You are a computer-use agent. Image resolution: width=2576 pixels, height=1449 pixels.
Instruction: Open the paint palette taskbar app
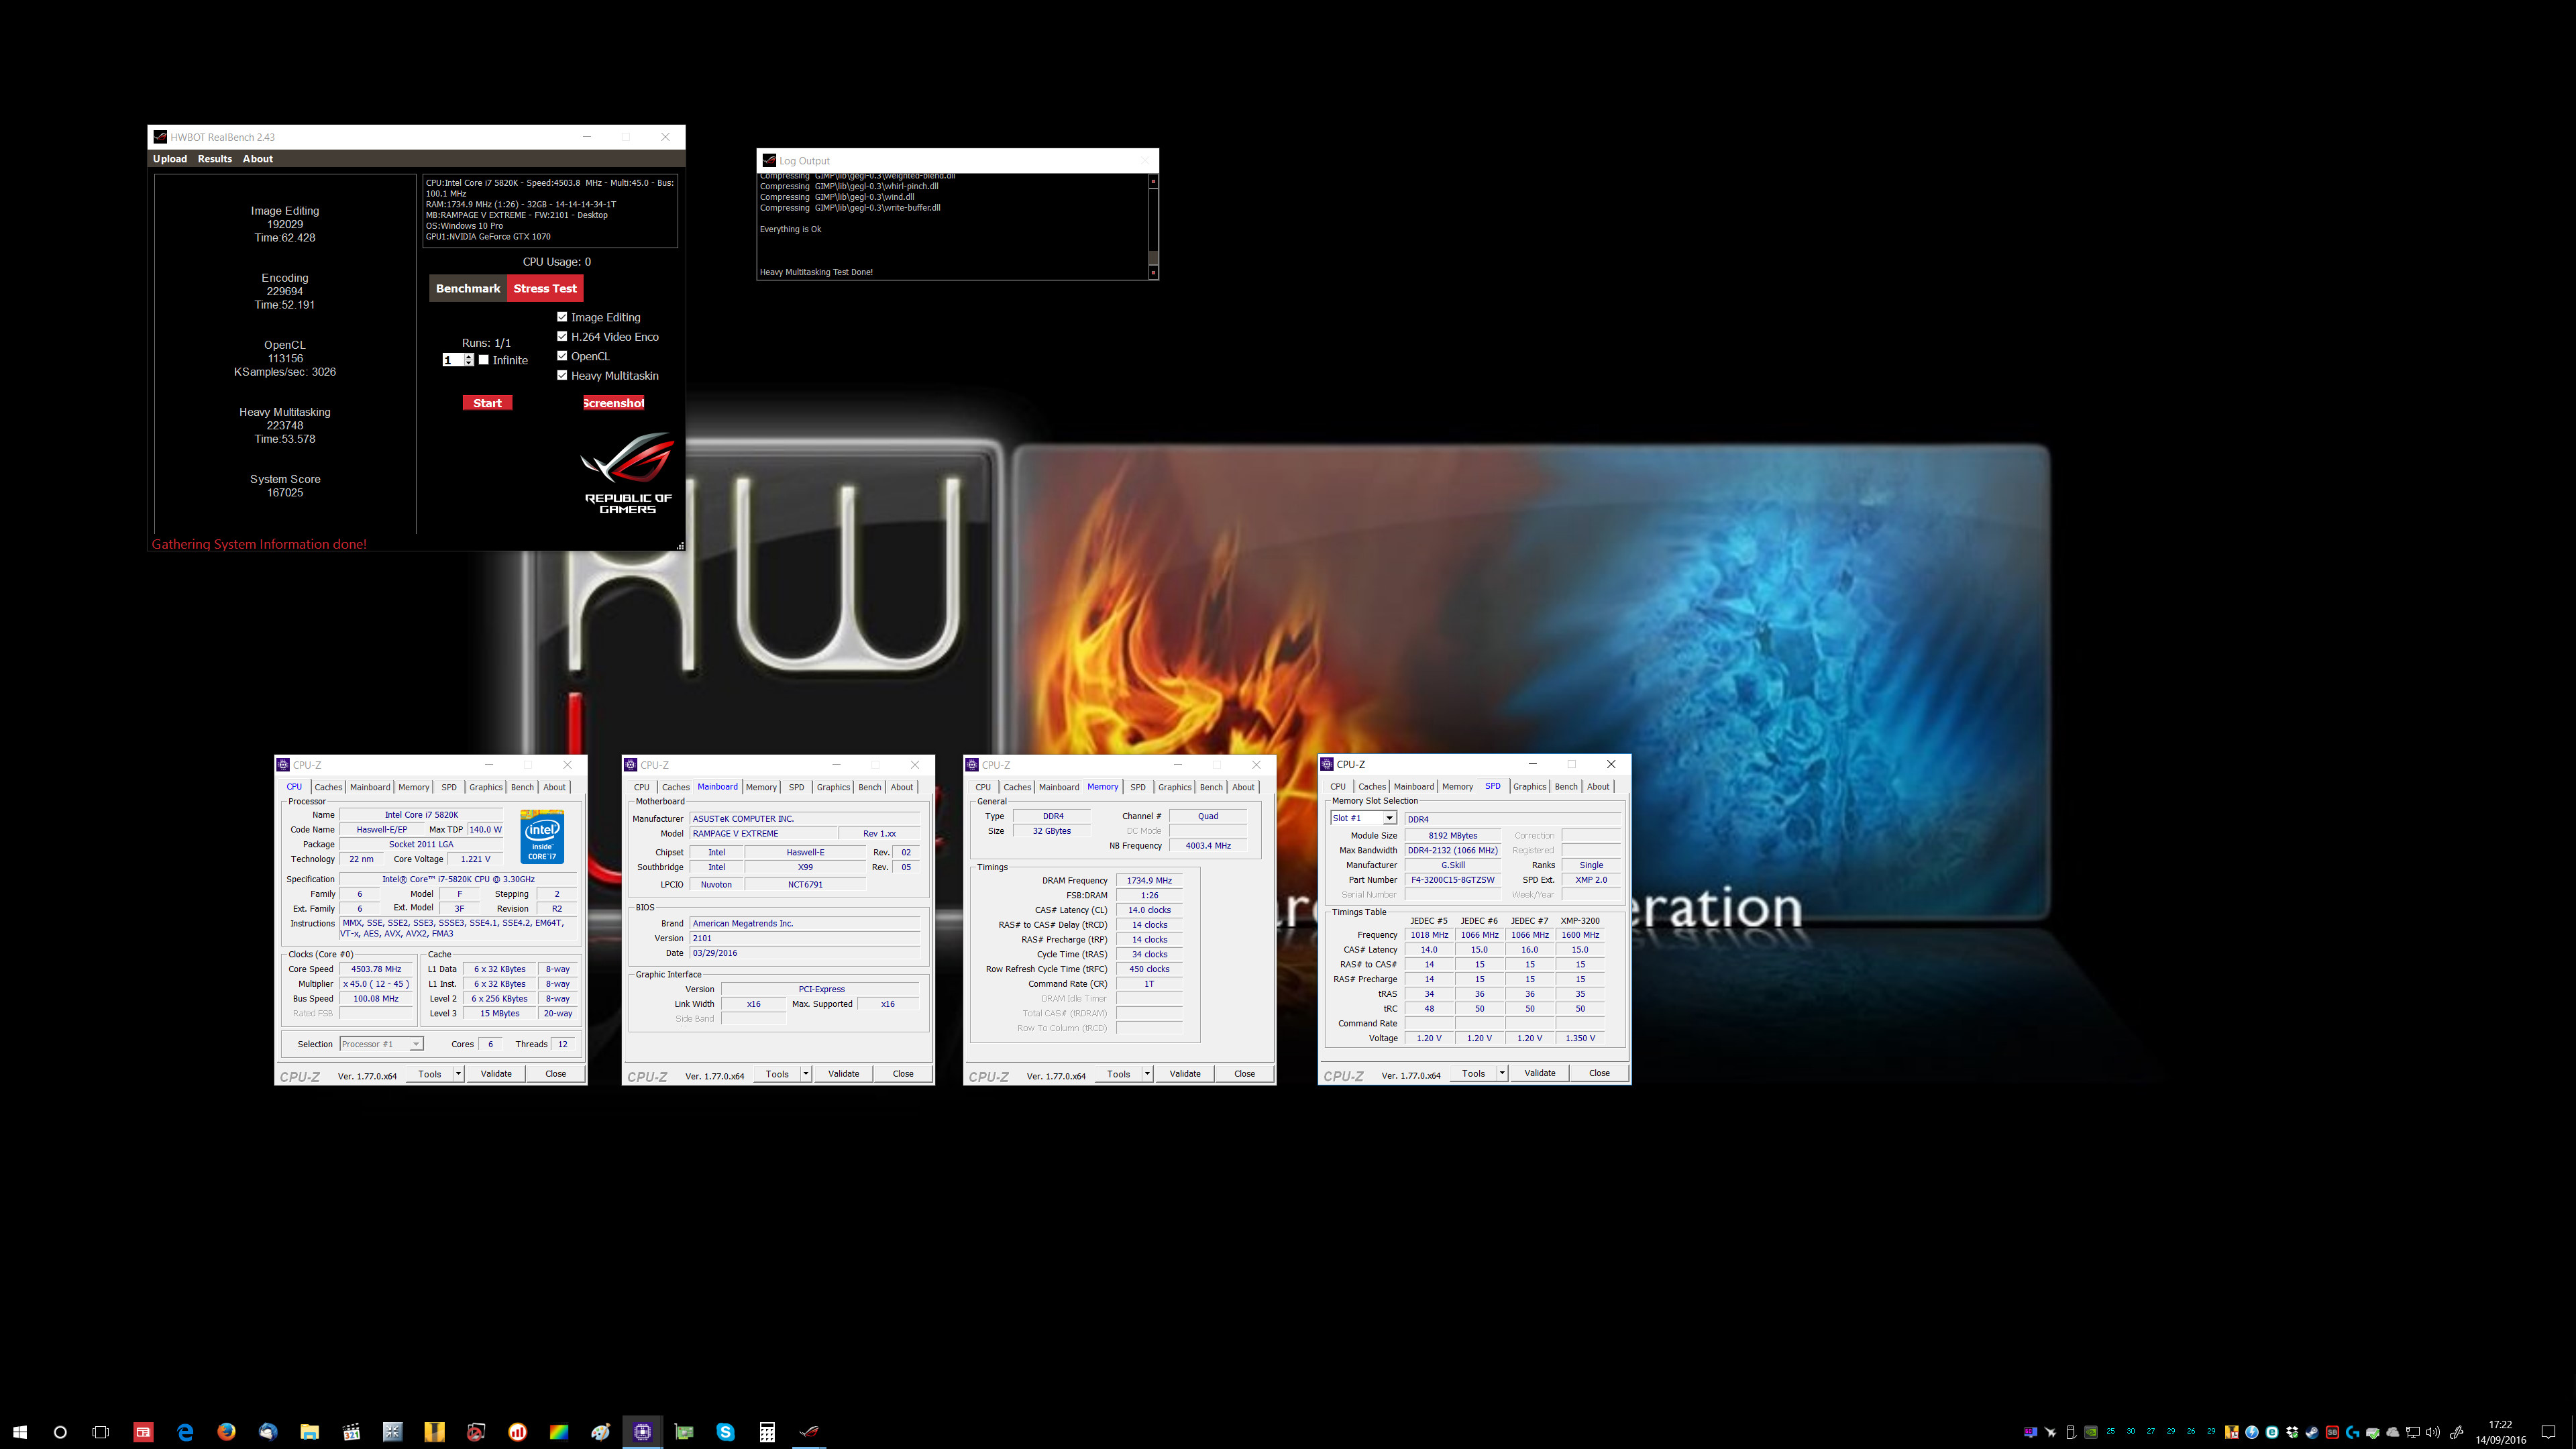pos(600,1432)
